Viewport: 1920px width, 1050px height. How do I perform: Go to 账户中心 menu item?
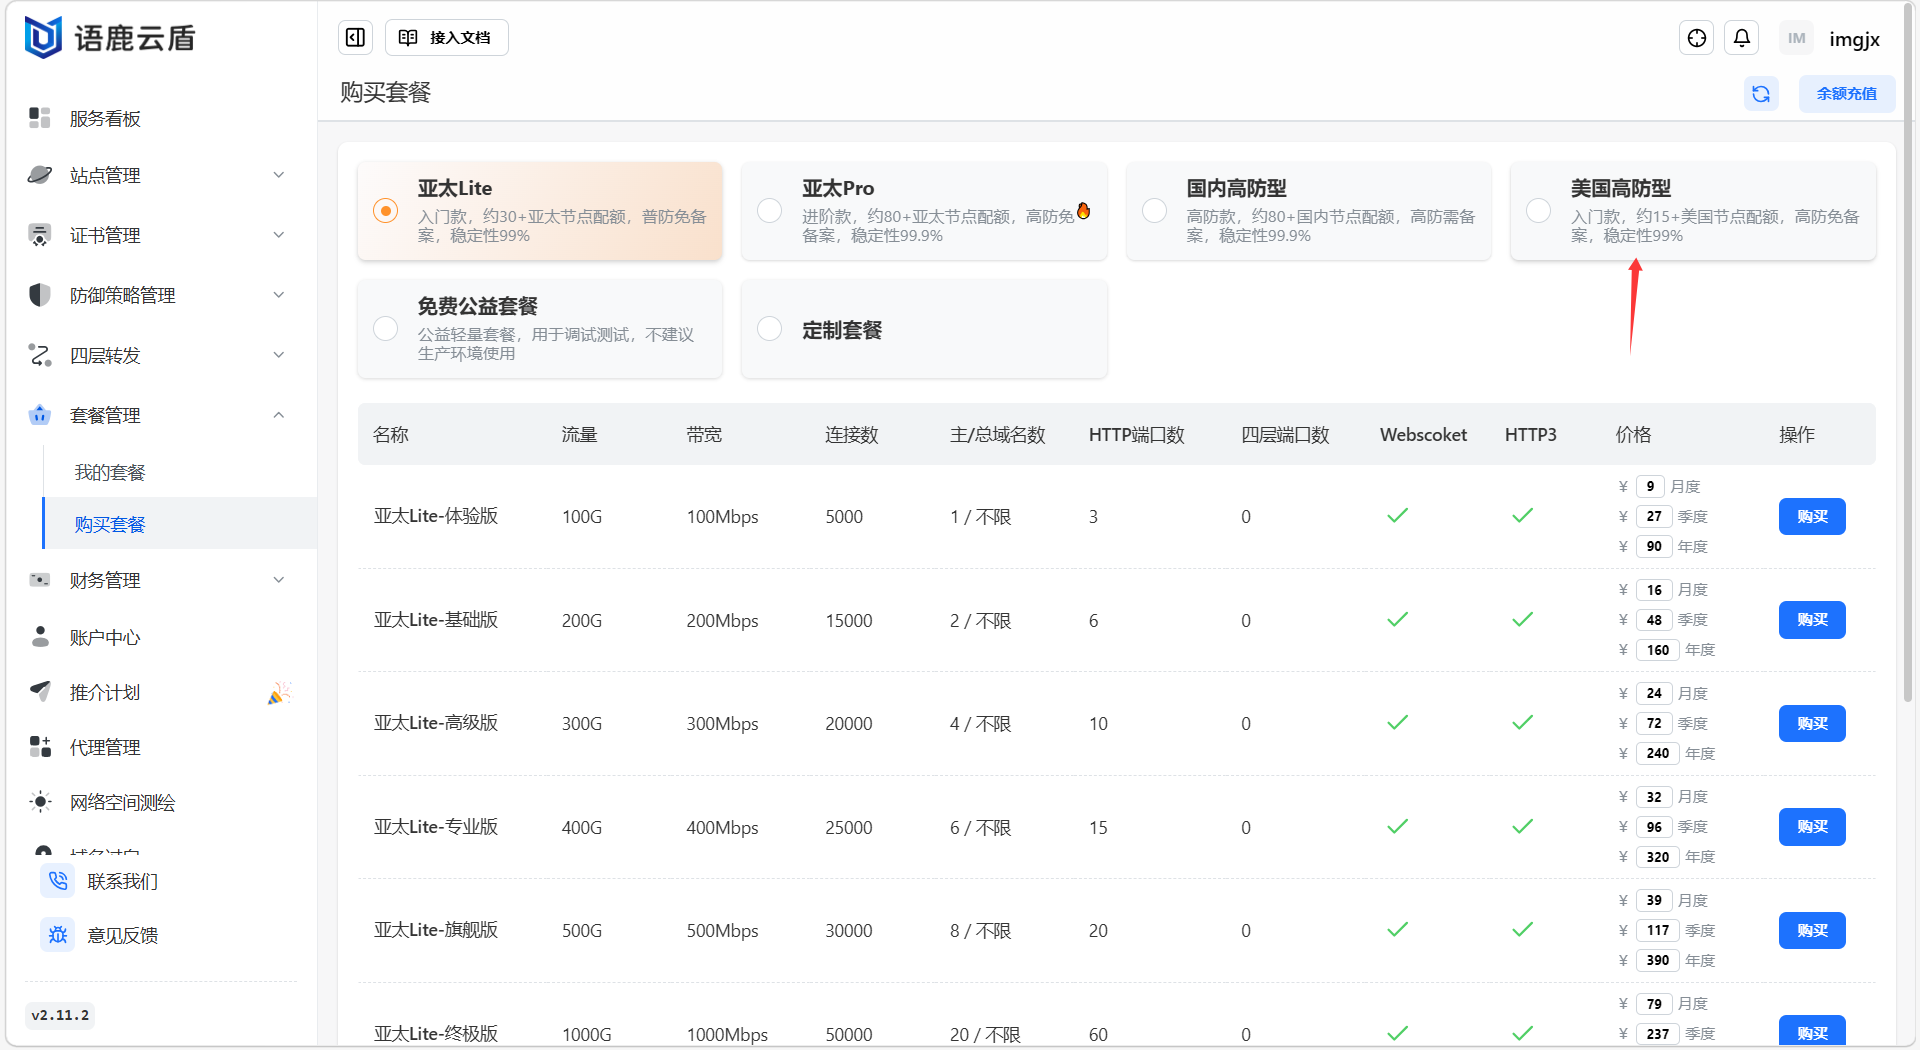pos(105,637)
